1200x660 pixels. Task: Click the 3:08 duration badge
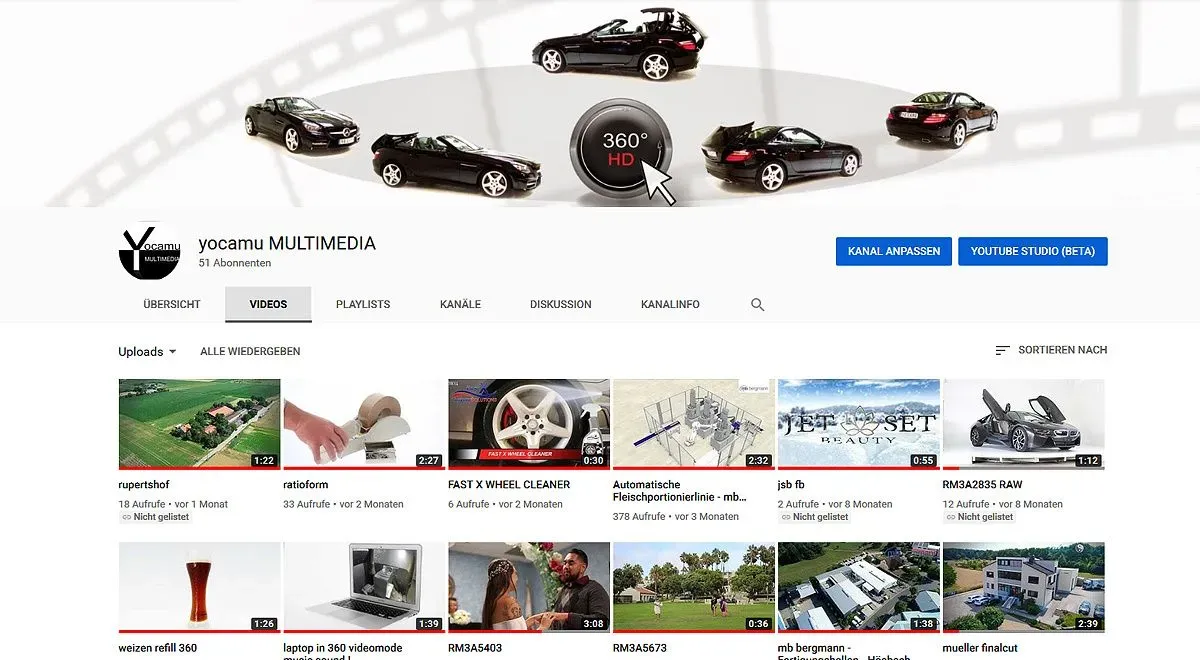pyautogui.click(x=593, y=624)
